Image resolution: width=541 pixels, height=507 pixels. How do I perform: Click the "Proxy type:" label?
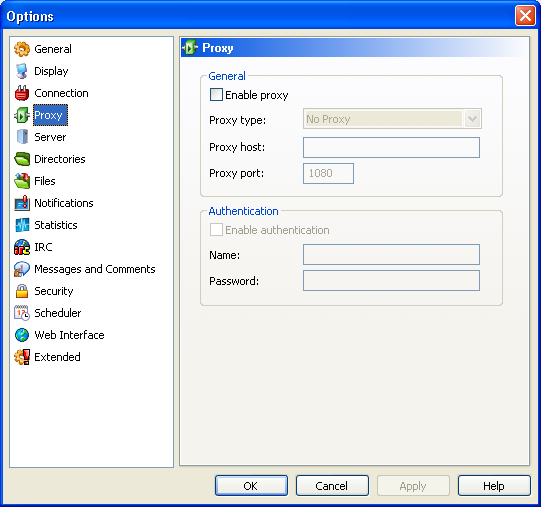237,120
